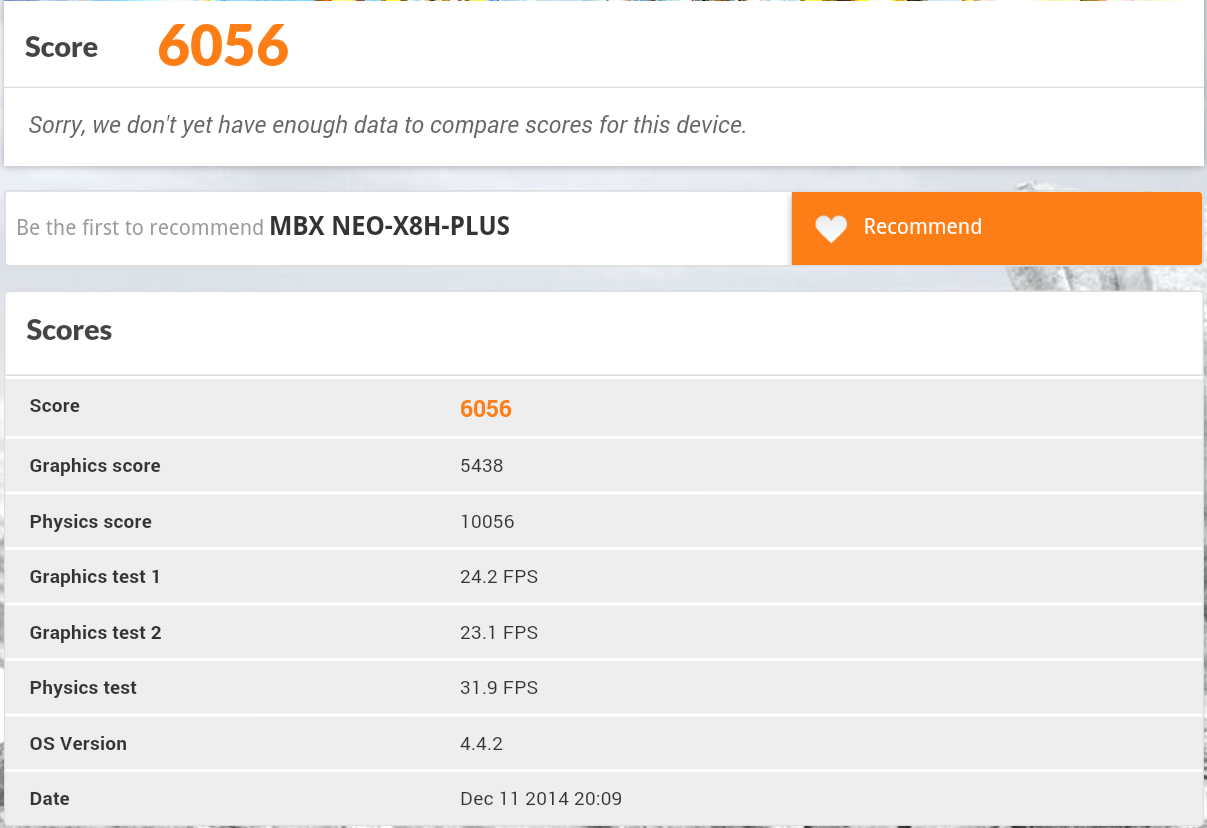The image size is (1207, 828).
Task: Select the 31.9 FPS value
Action: pos(499,687)
